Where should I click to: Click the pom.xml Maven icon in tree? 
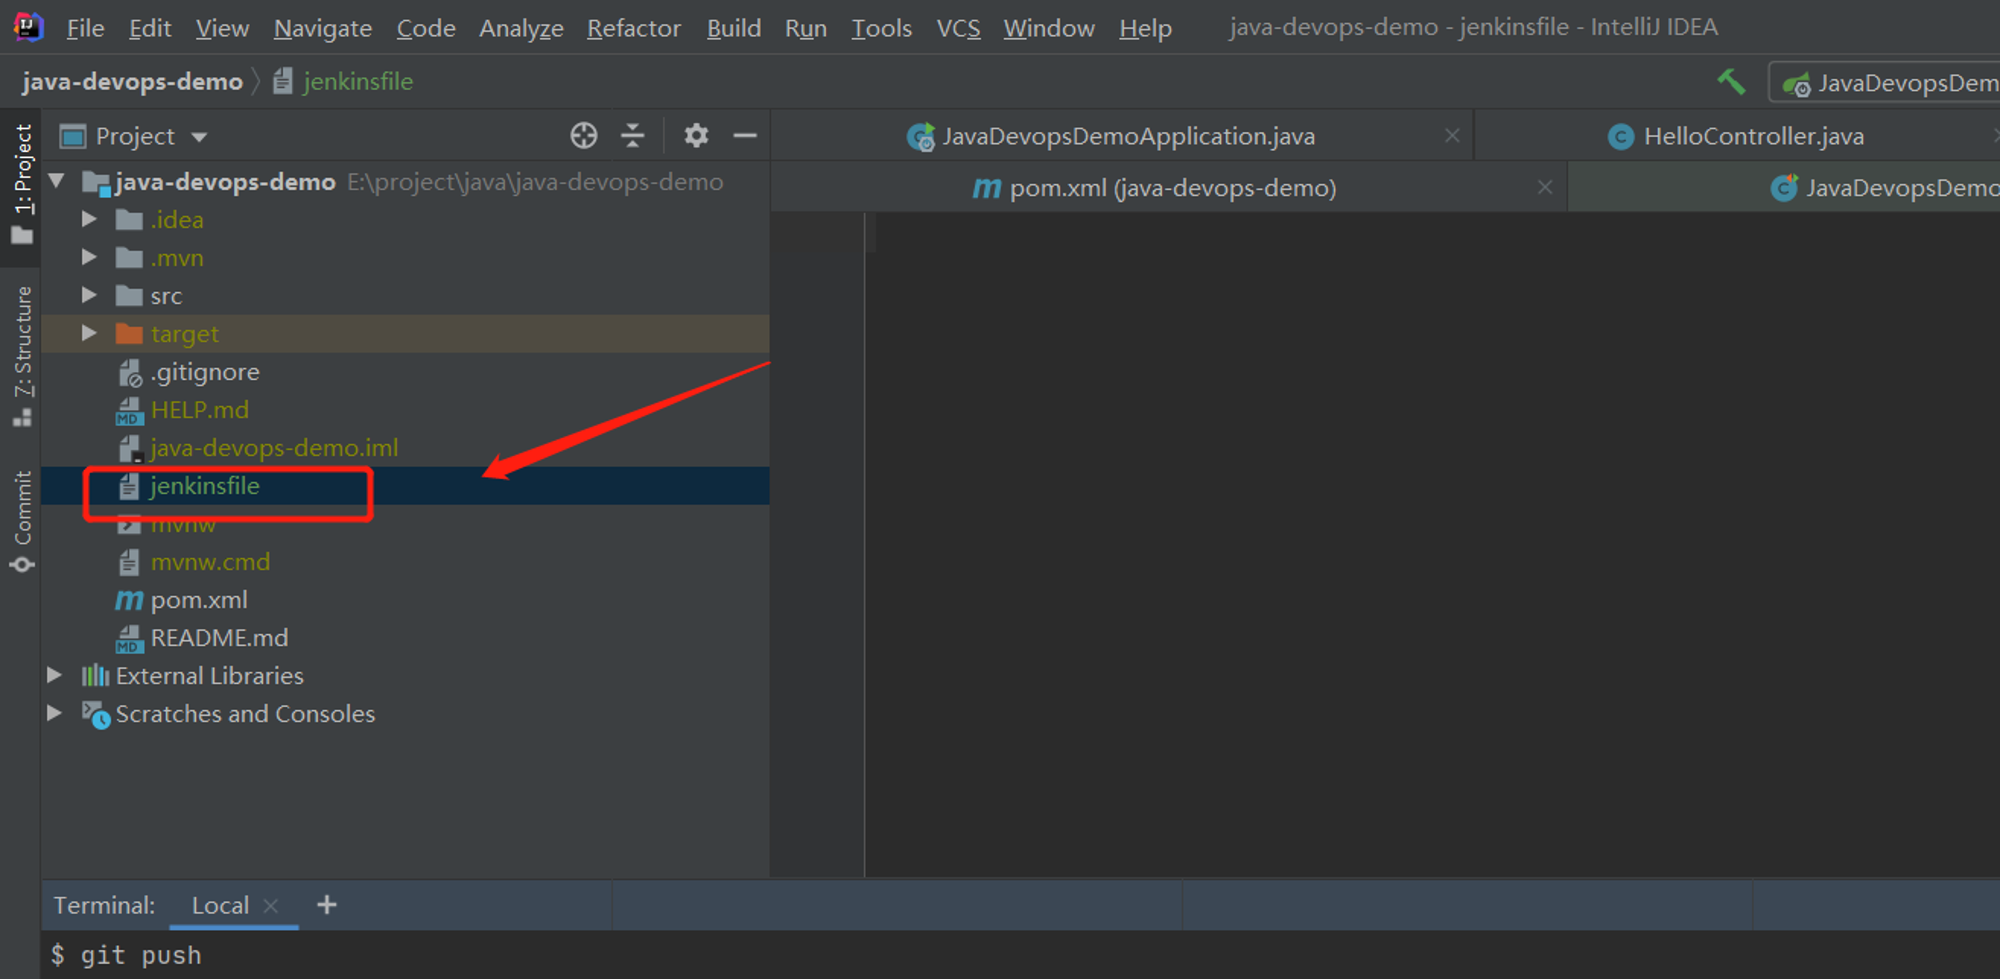coord(129,600)
